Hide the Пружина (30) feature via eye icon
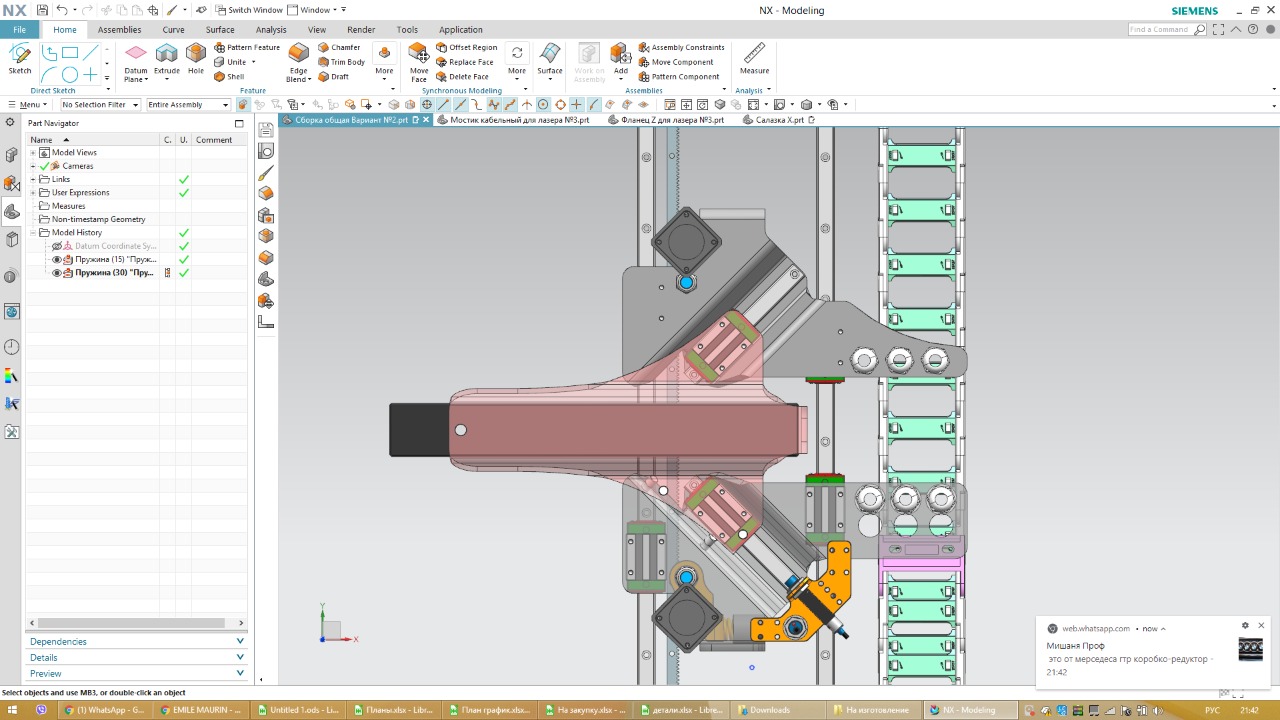The width and height of the screenshot is (1280, 720). (57, 273)
